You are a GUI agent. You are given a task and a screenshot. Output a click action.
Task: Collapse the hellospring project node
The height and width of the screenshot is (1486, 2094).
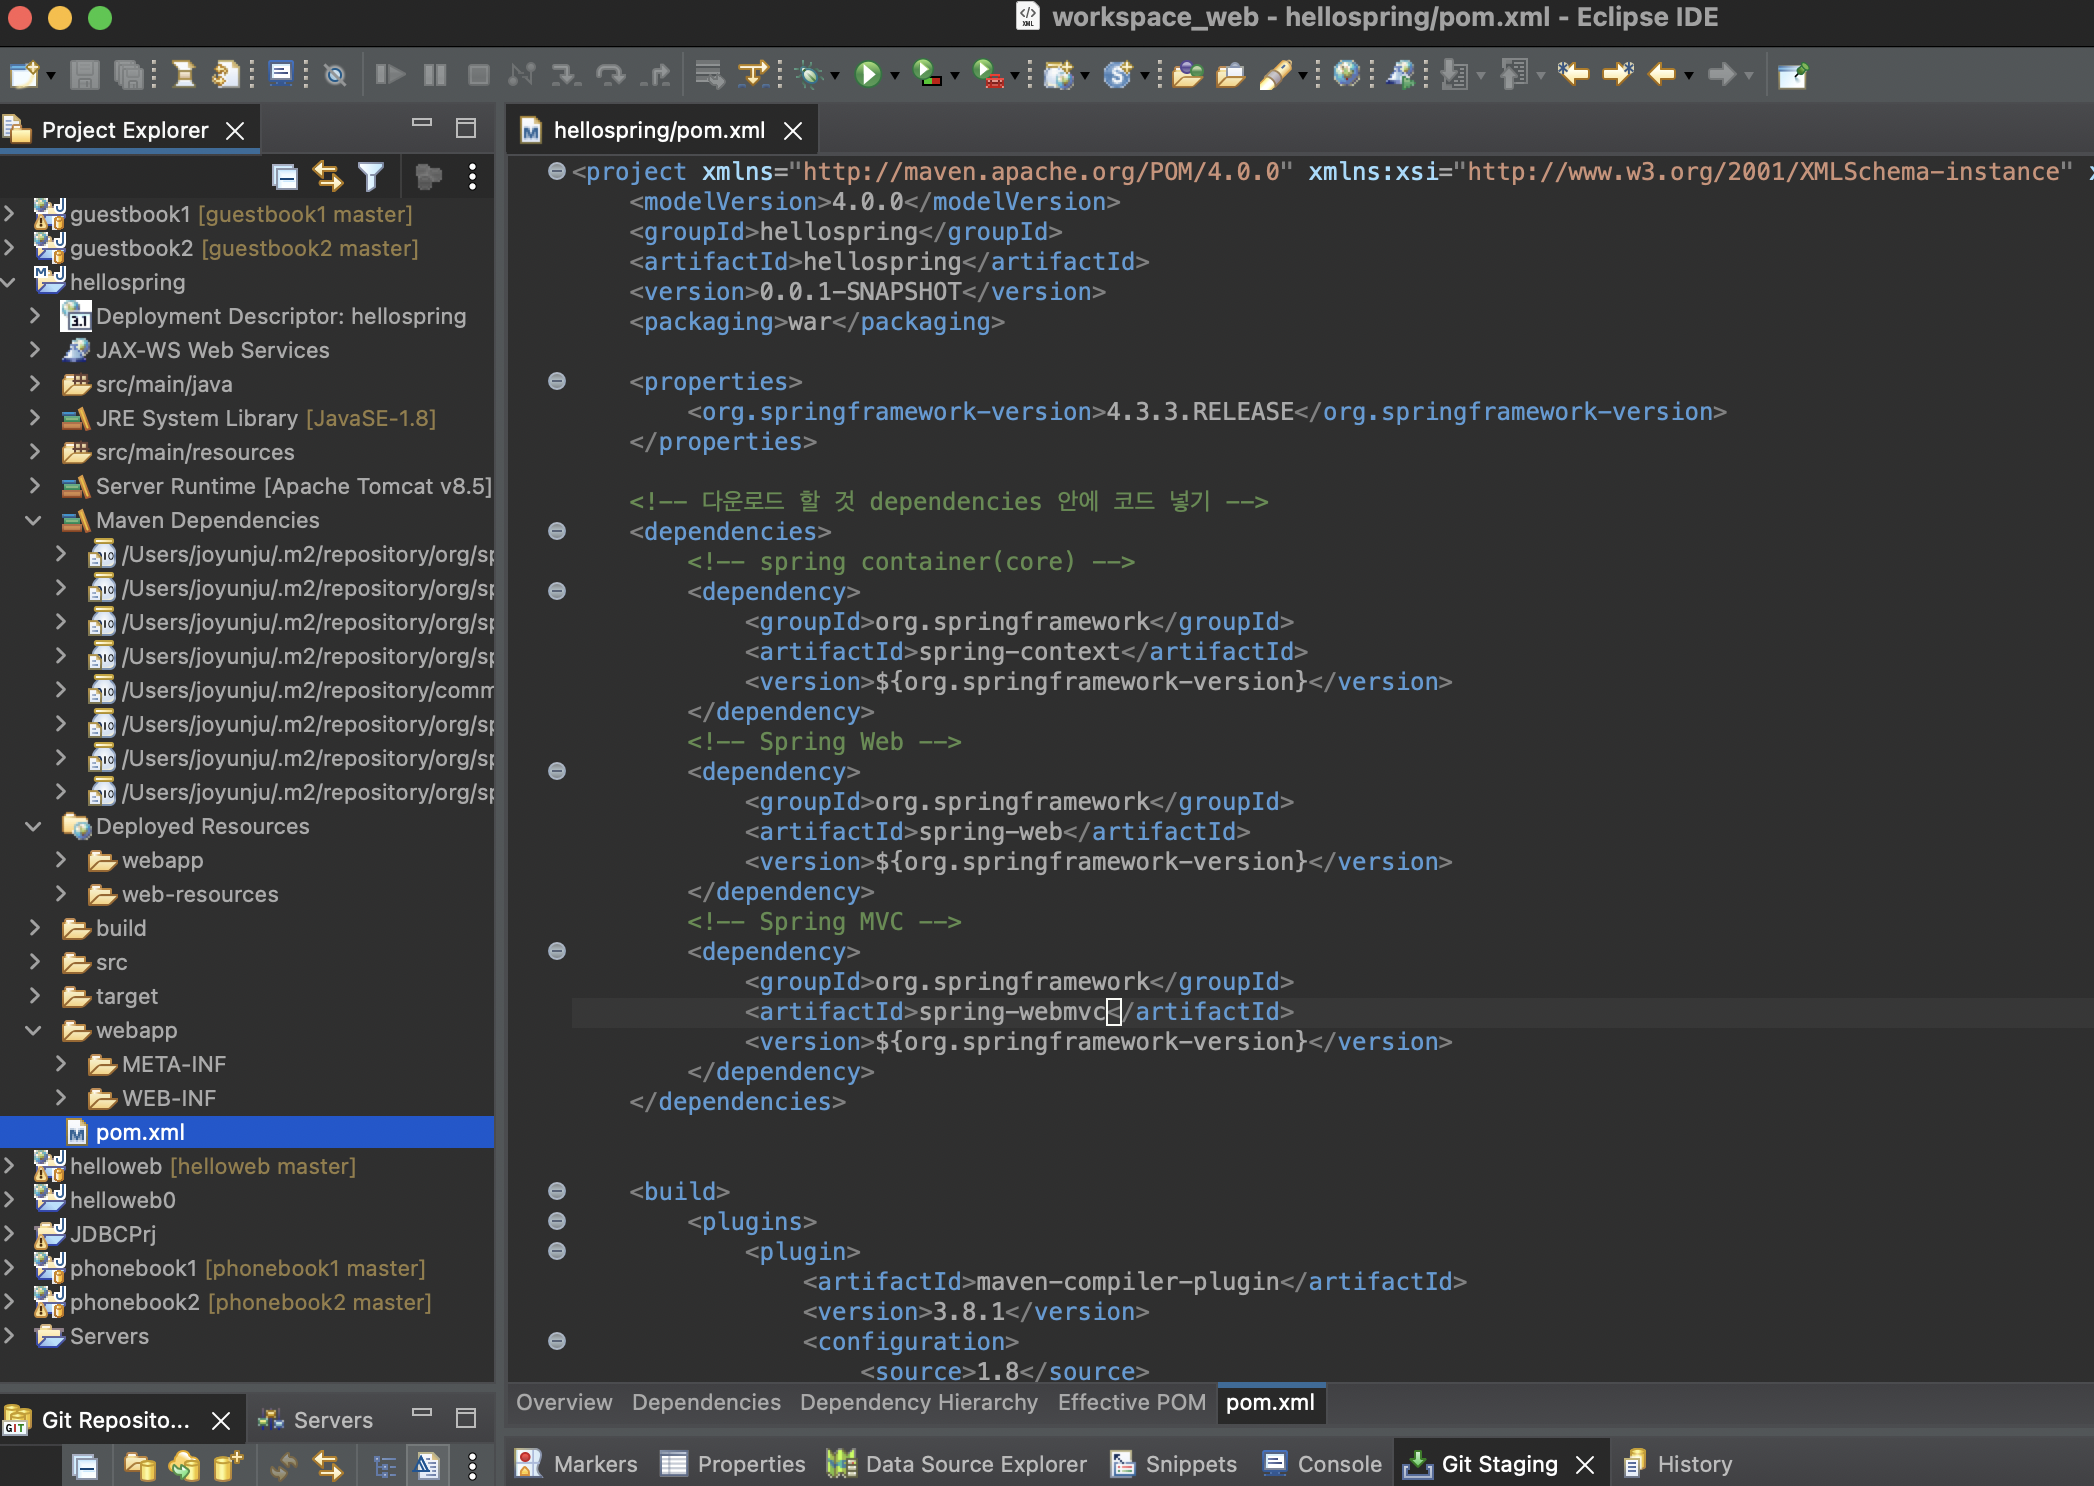9,282
